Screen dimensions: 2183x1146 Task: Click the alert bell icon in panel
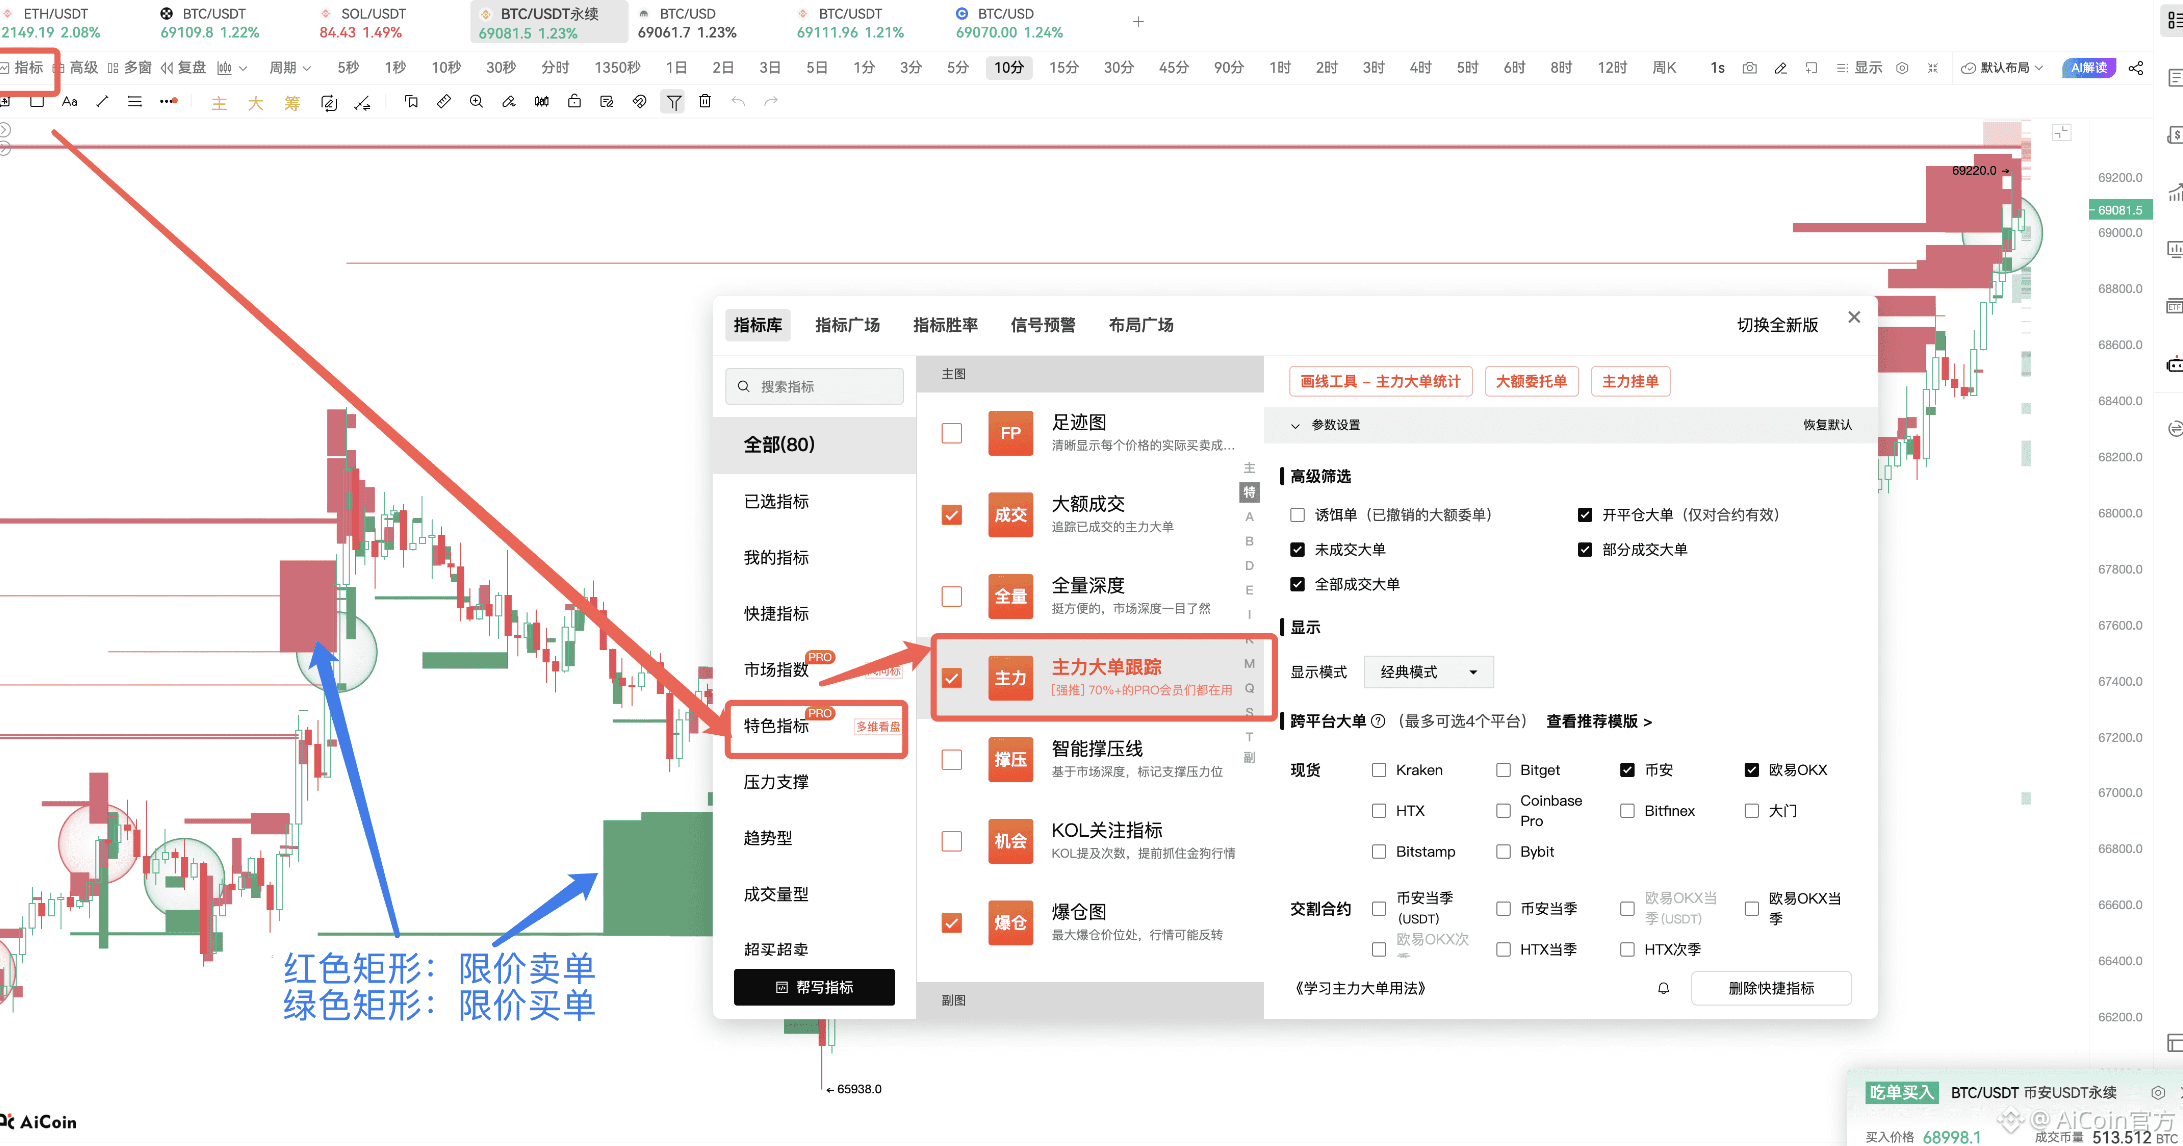[1663, 988]
